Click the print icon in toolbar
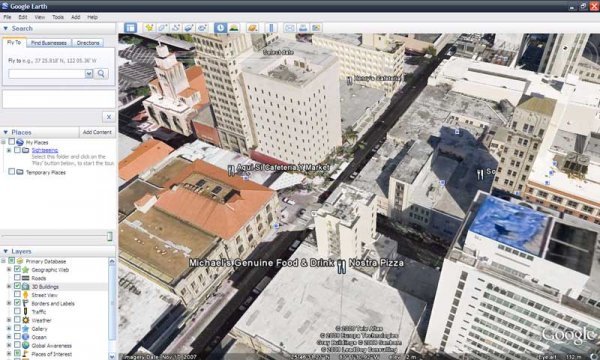The height and width of the screenshot is (360, 600). pyautogui.click(x=303, y=28)
